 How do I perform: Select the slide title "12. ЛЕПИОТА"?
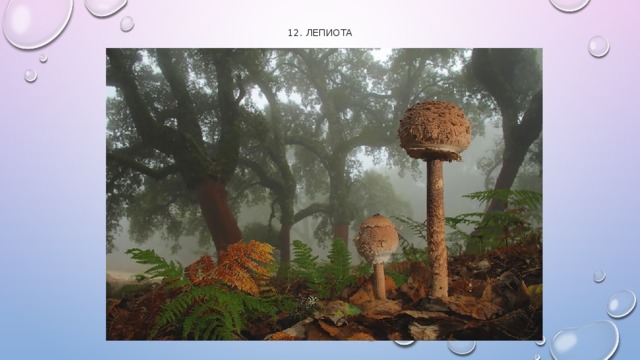click(x=320, y=33)
